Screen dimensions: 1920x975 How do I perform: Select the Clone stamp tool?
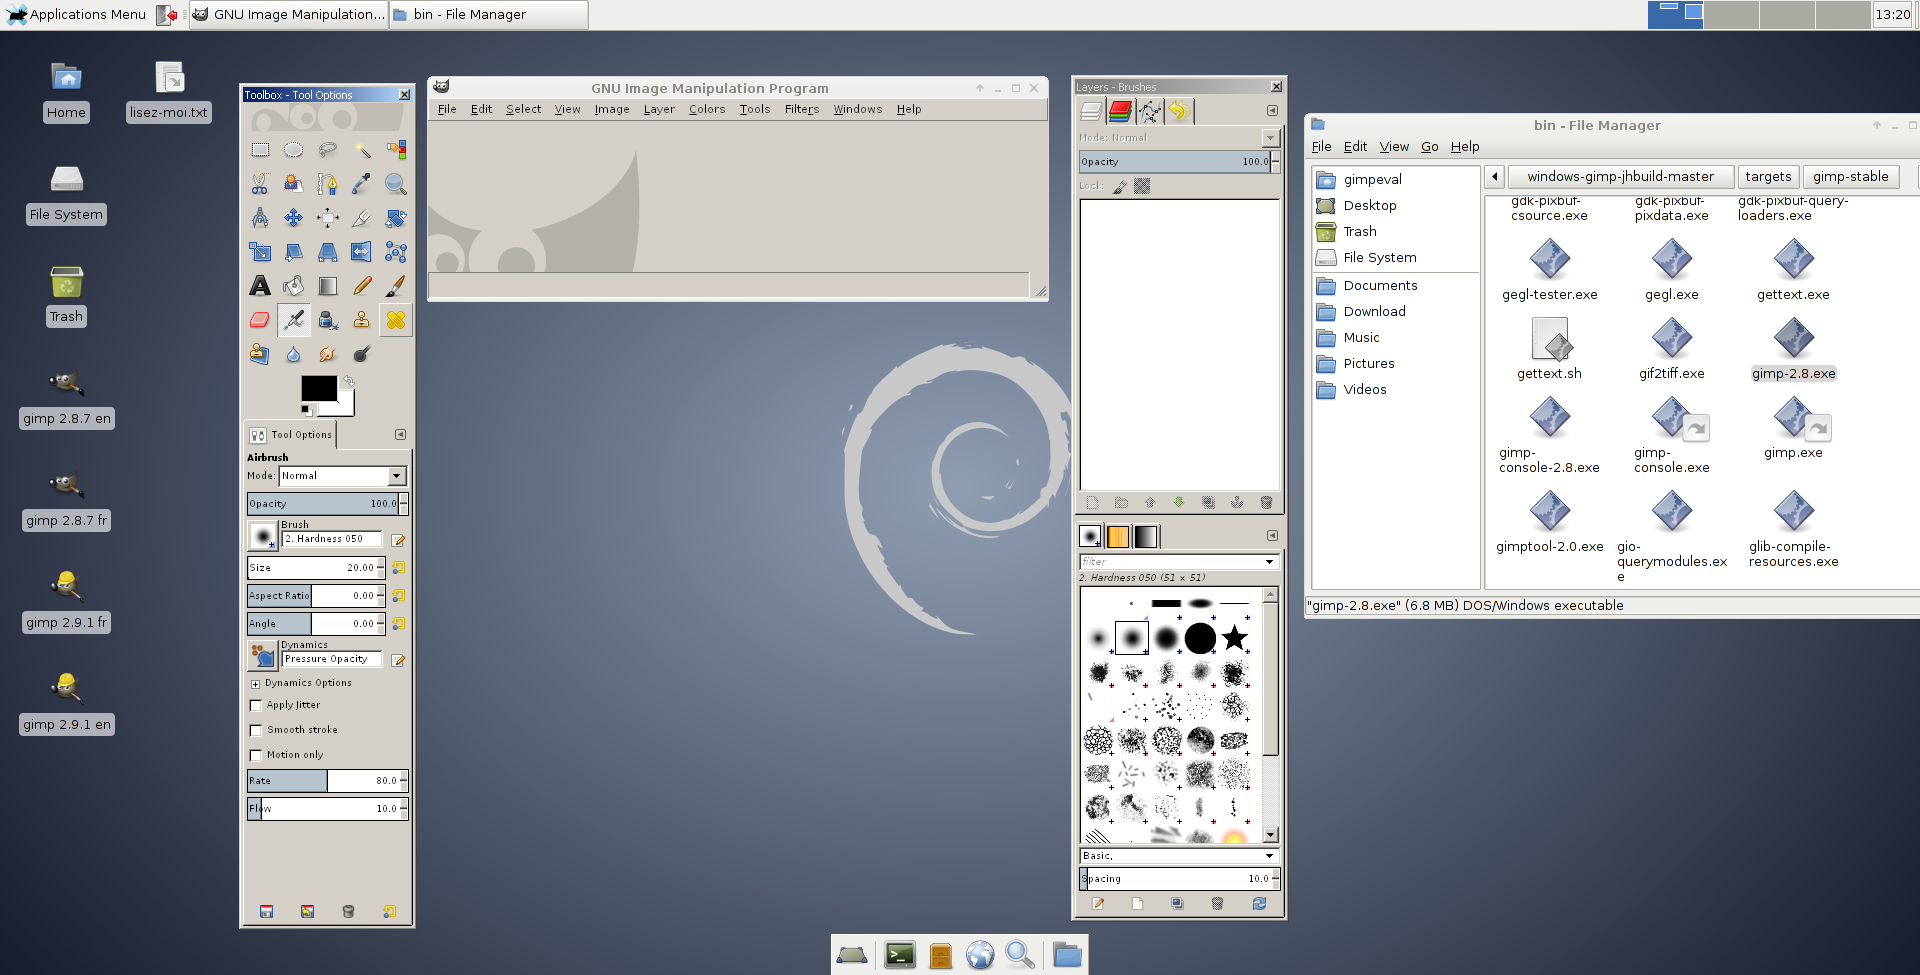coord(362,320)
